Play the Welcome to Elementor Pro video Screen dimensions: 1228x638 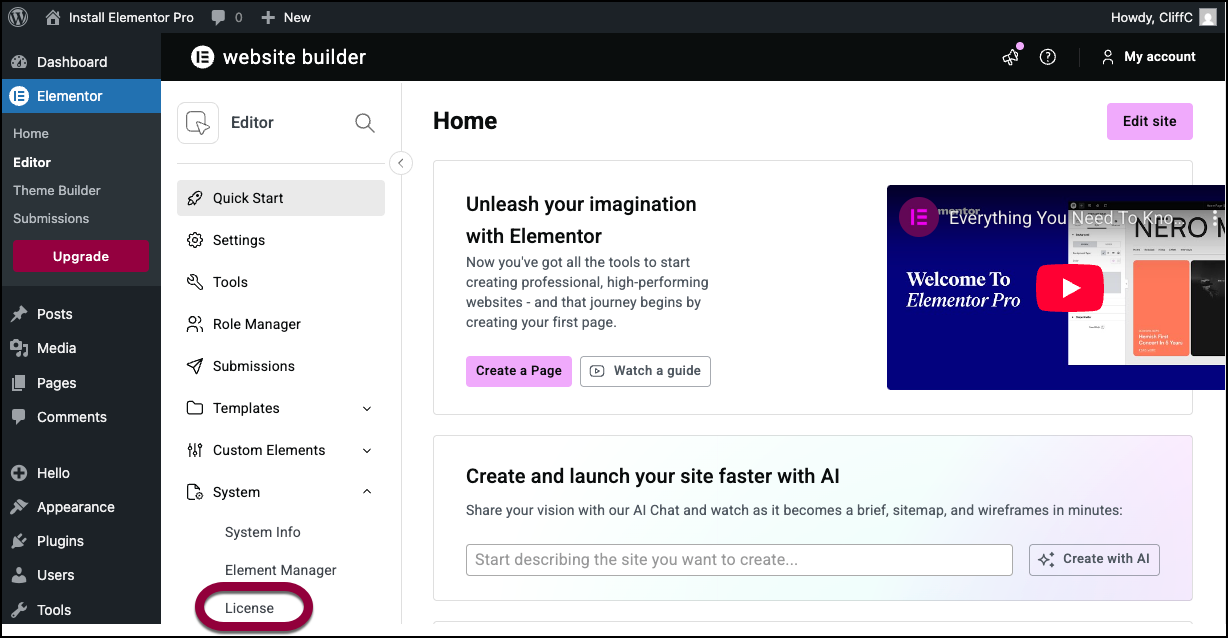coord(1069,288)
